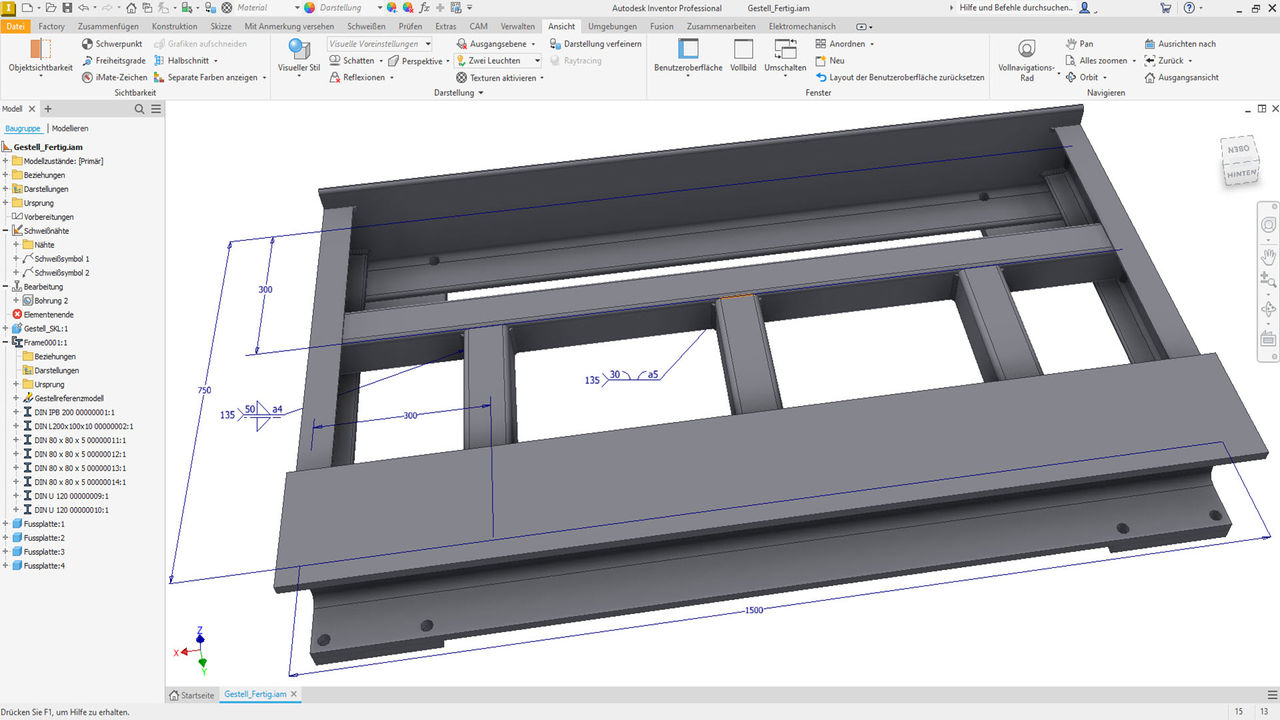Toggle Freiheitsgrade display
Screen dimensions: 1280x720
(113, 60)
